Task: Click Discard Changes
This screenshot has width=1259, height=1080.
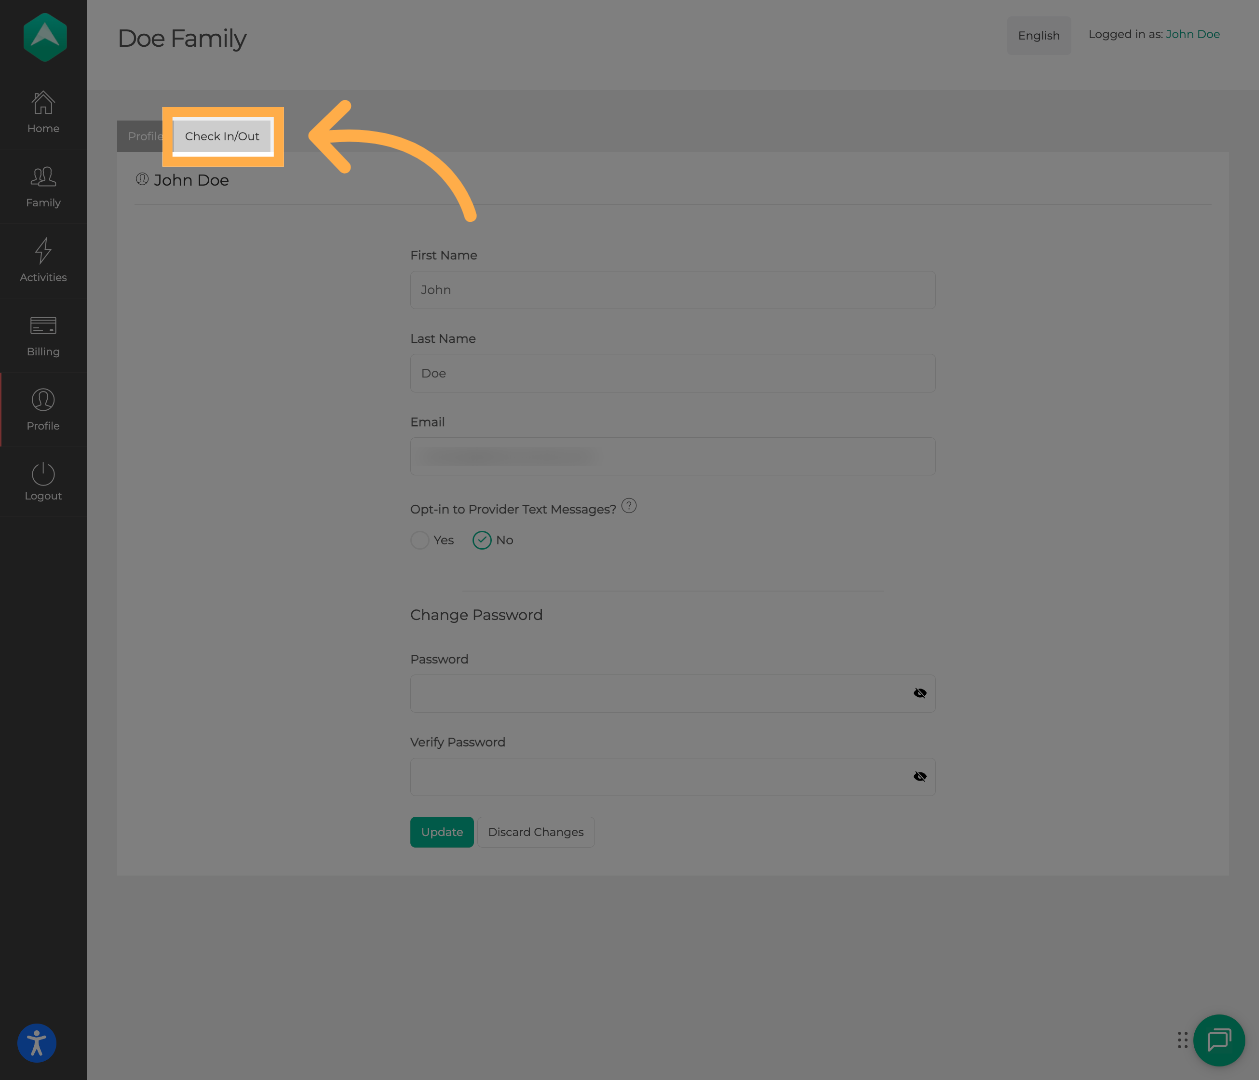Action: click(x=535, y=832)
